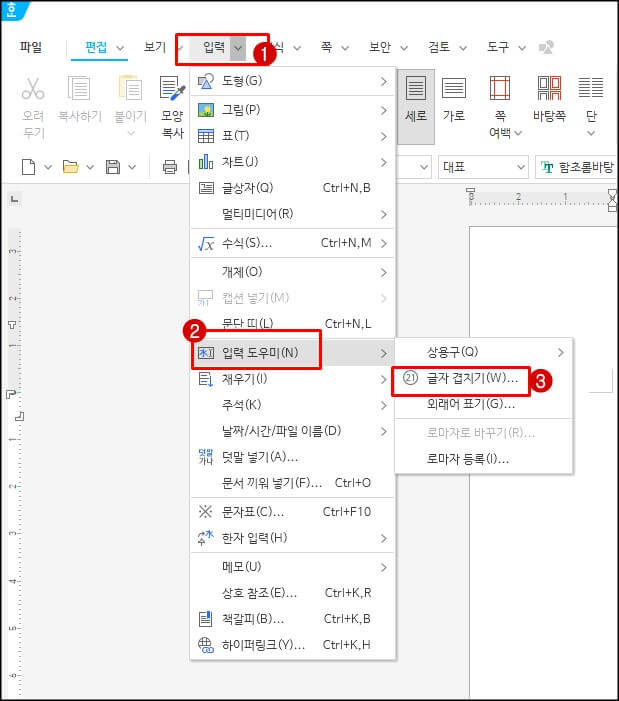Select 외래어 표기(G) submenu item
Screen dimensions: 619x701
(484, 404)
